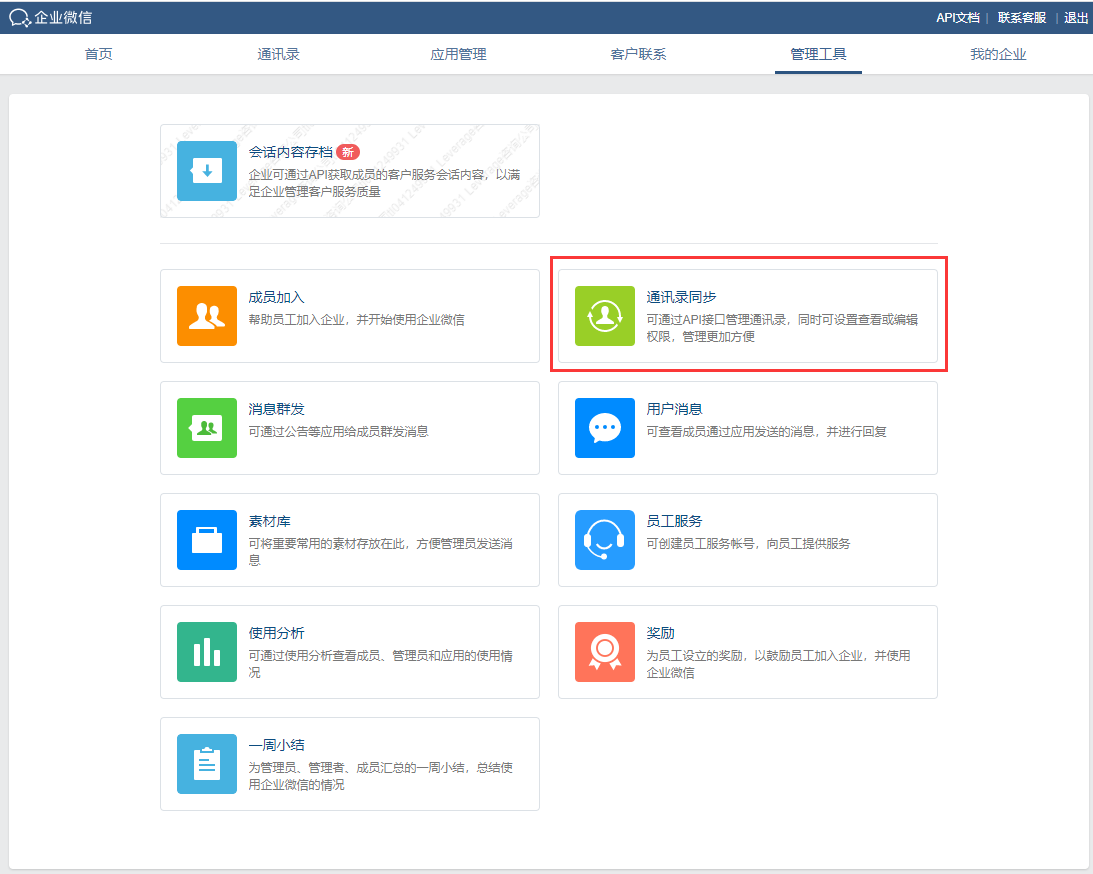Screen dimensions: 1093x874
Task: Click the 会话内容存档 download icon
Action: [207, 171]
